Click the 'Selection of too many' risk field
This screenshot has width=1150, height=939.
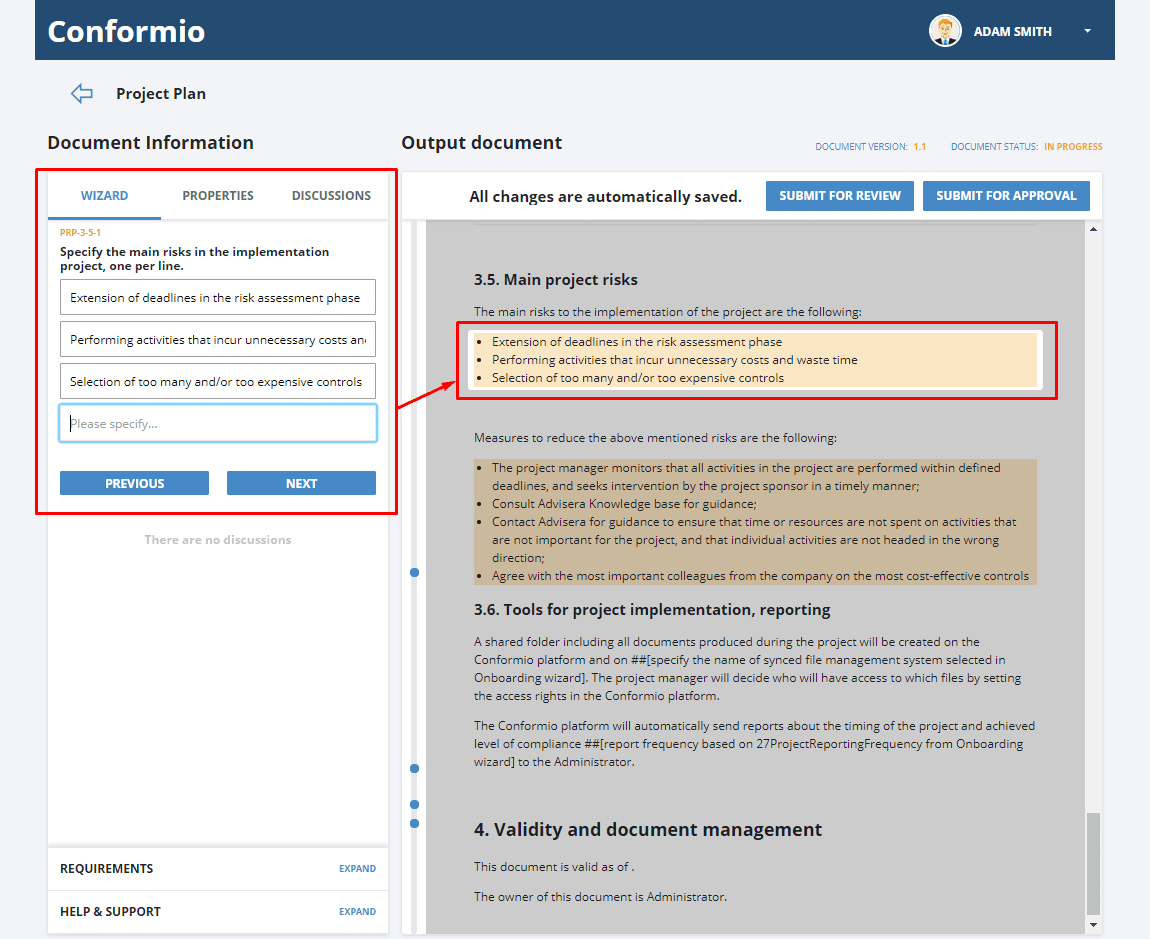[218, 381]
